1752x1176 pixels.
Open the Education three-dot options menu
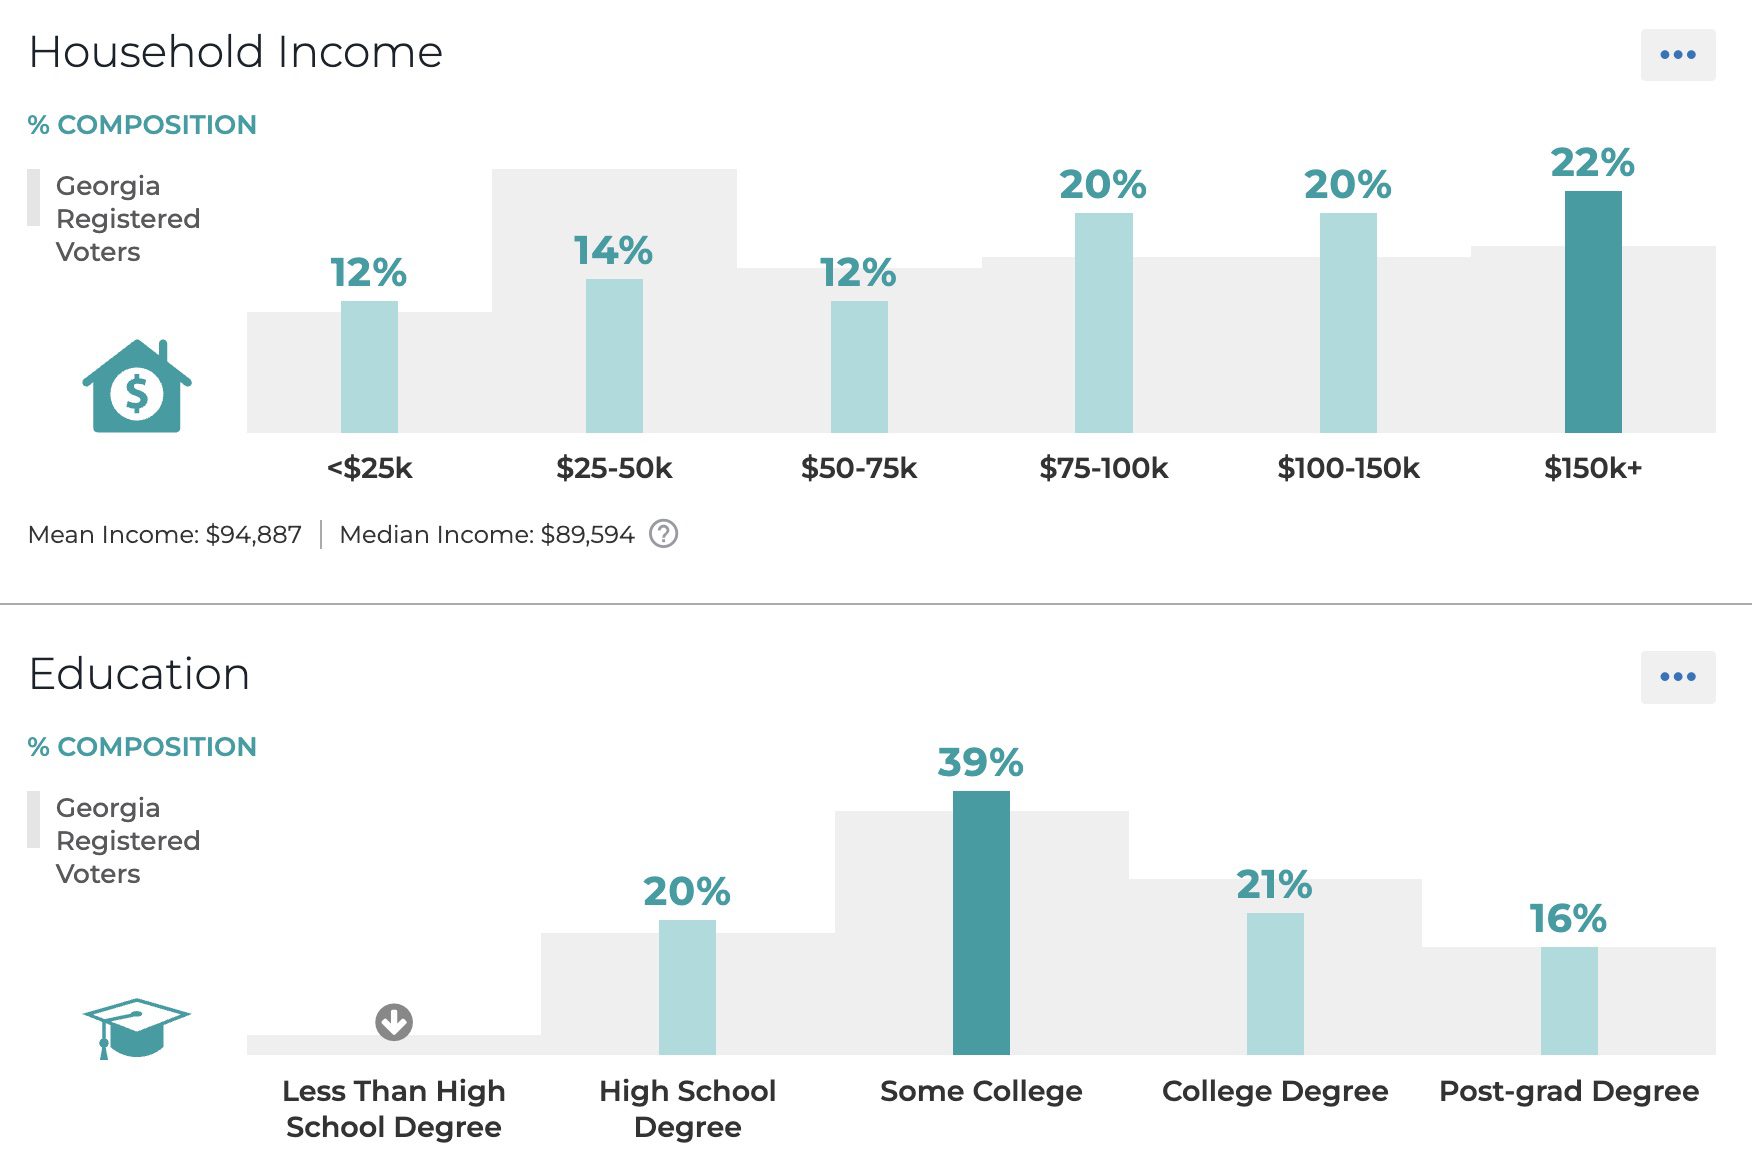pyautogui.click(x=1678, y=677)
